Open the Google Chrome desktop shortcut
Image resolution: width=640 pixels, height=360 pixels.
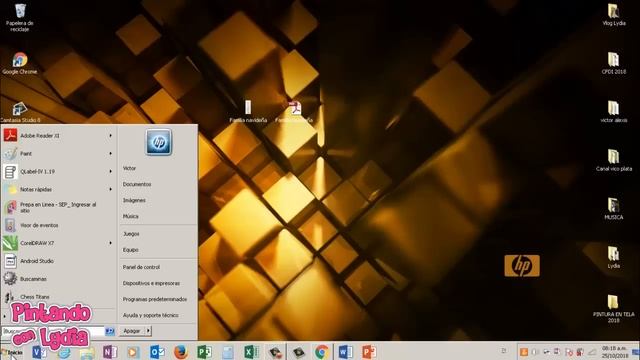pos(20,63)
